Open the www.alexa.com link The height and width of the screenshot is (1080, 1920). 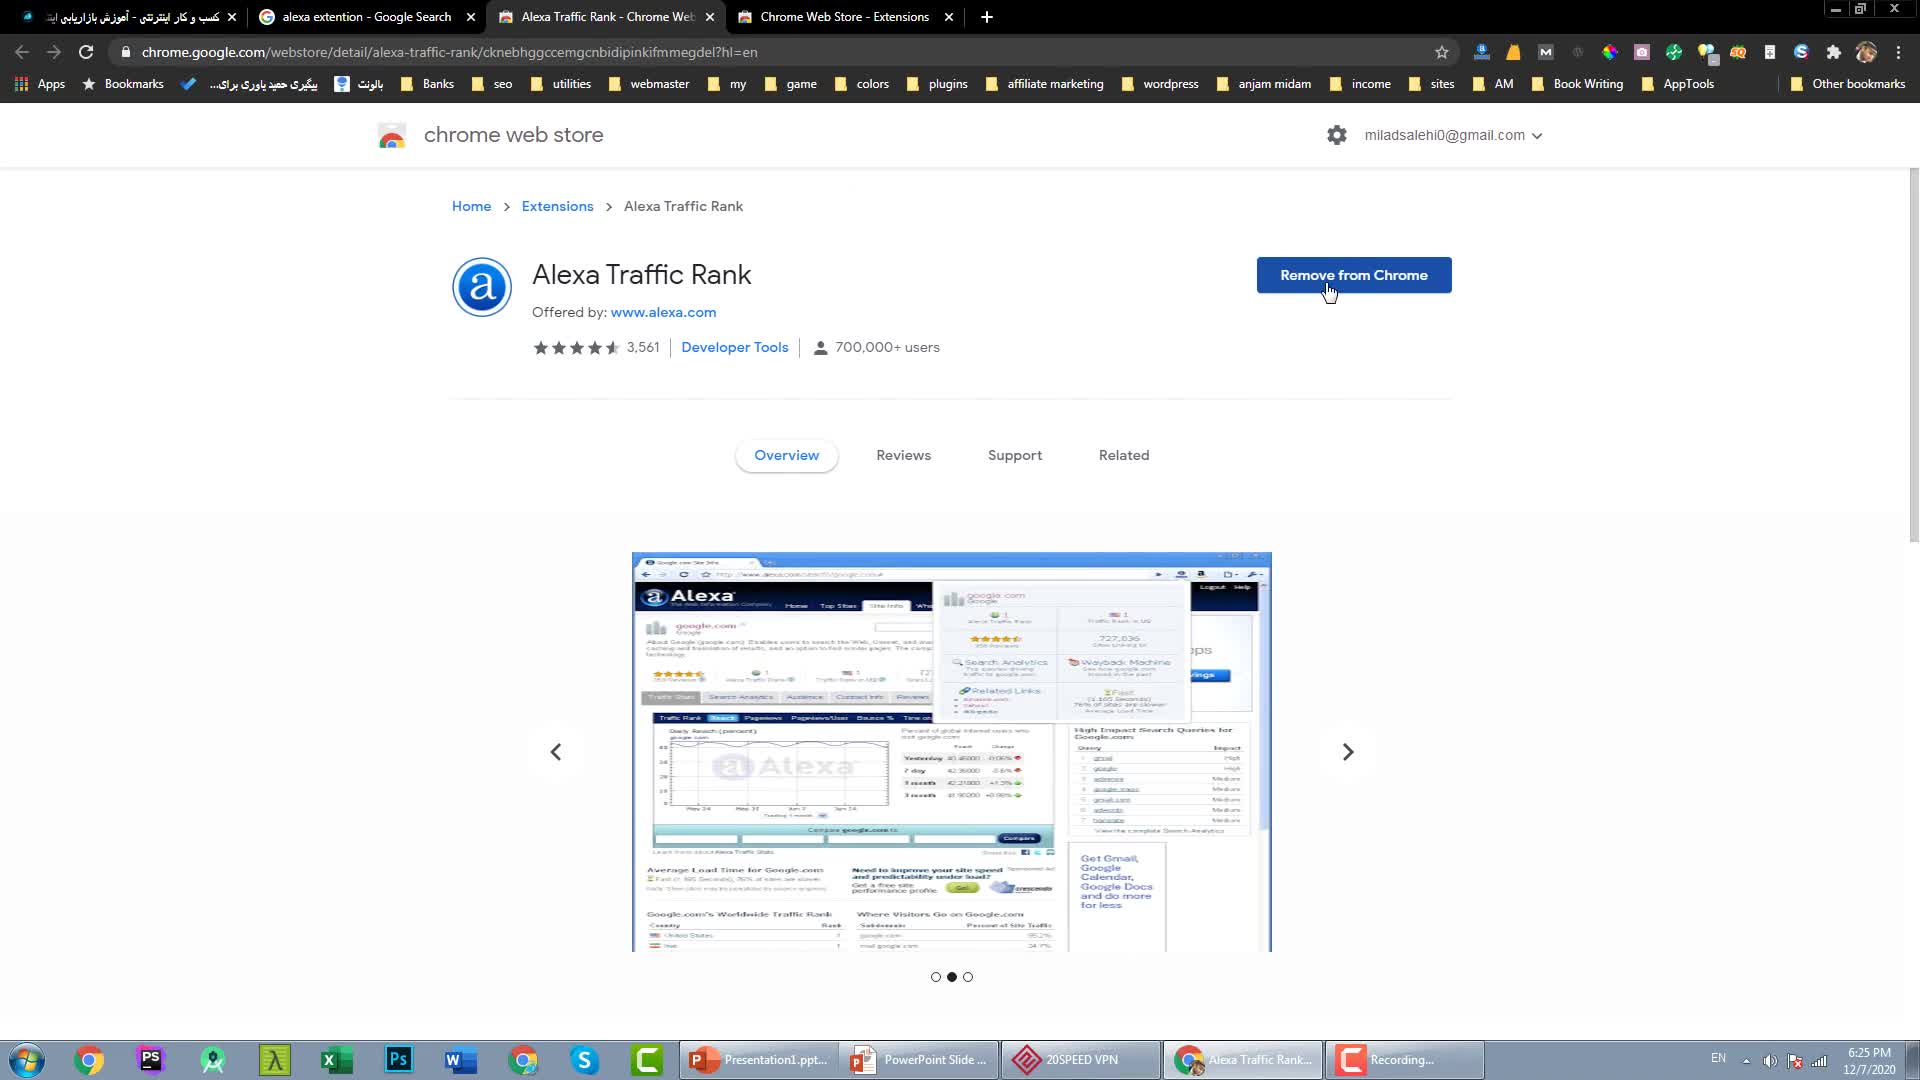coord(663,312)
